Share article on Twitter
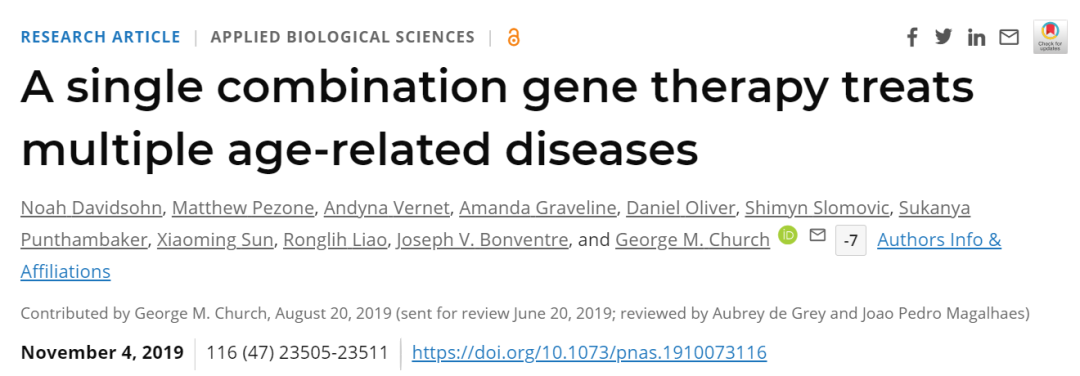Image resolution: width=1080 pixels, height=376 pixels. point(944,37)
